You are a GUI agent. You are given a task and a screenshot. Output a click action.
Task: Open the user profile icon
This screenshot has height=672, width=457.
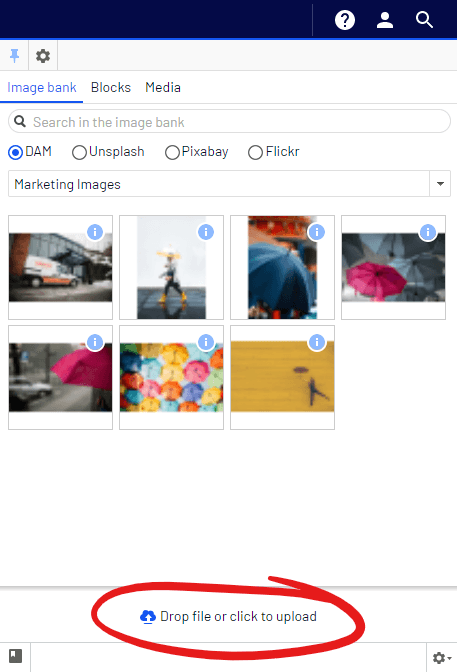click(385, 20)
